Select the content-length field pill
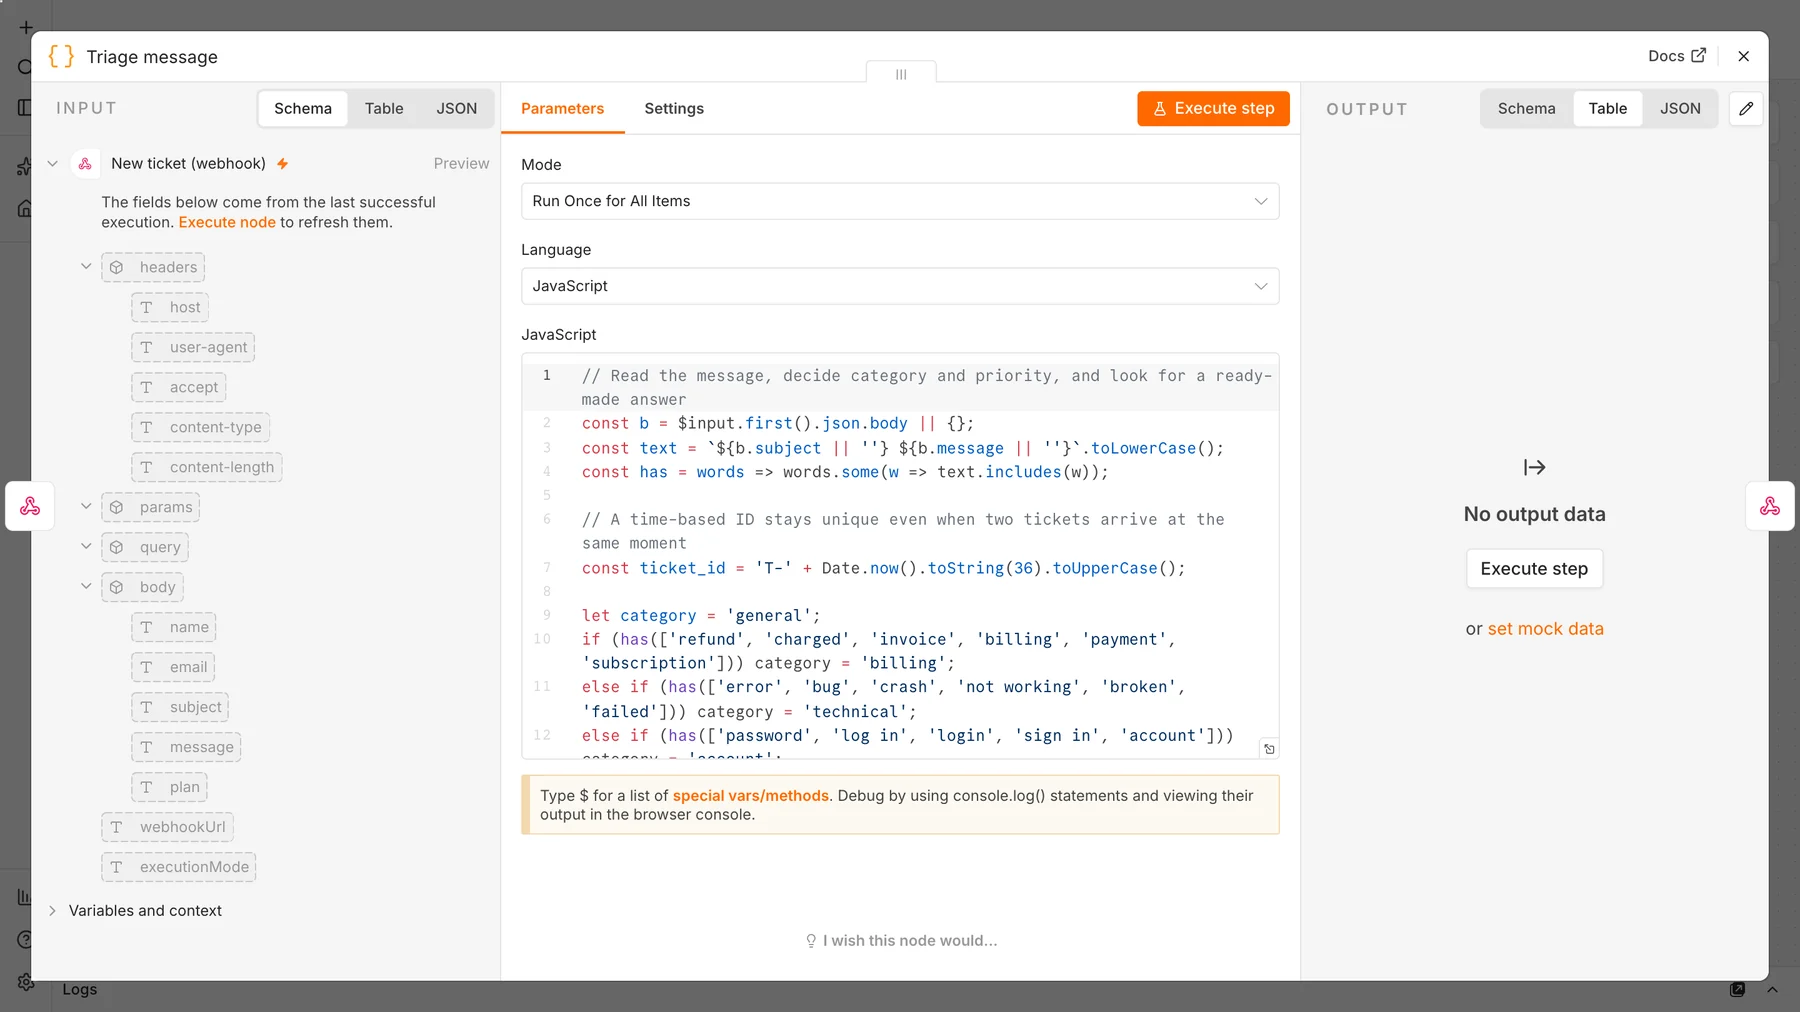This screenshot has width=1800, height=1012. pyautogui.click(x=207, y=467)
